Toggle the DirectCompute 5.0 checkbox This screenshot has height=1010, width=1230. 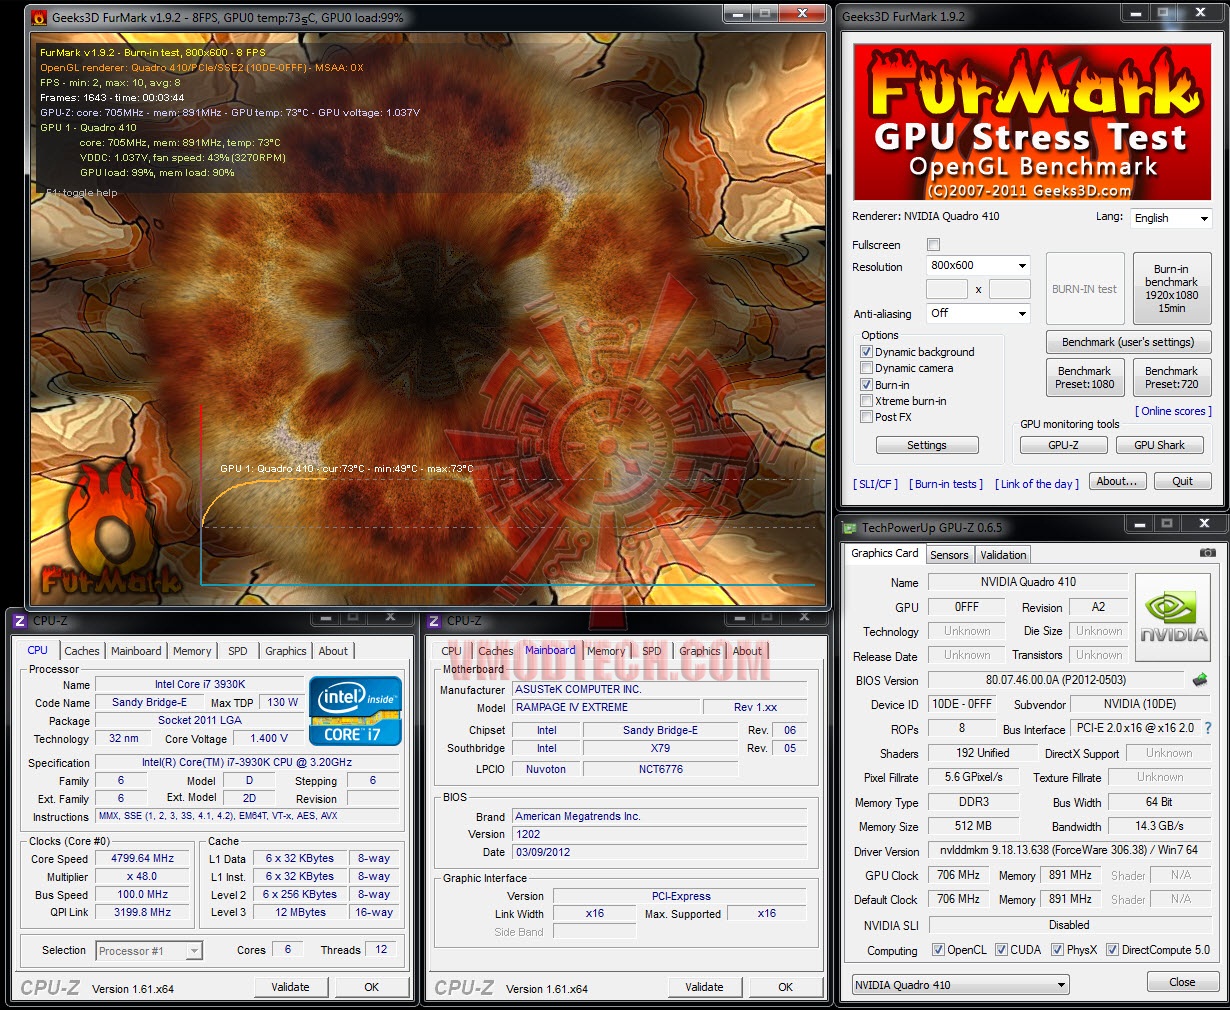1112,950
